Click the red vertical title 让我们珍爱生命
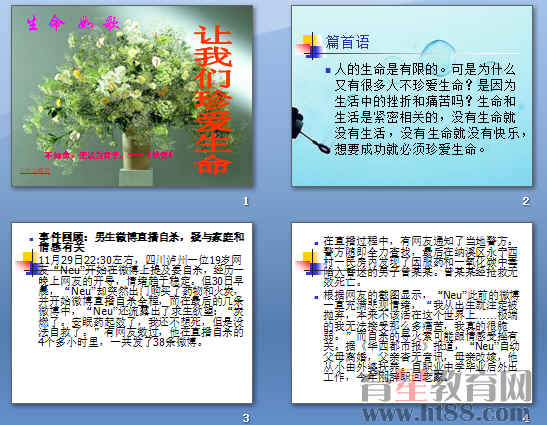This screenshot has width=547, height=425. pos(213,100)
